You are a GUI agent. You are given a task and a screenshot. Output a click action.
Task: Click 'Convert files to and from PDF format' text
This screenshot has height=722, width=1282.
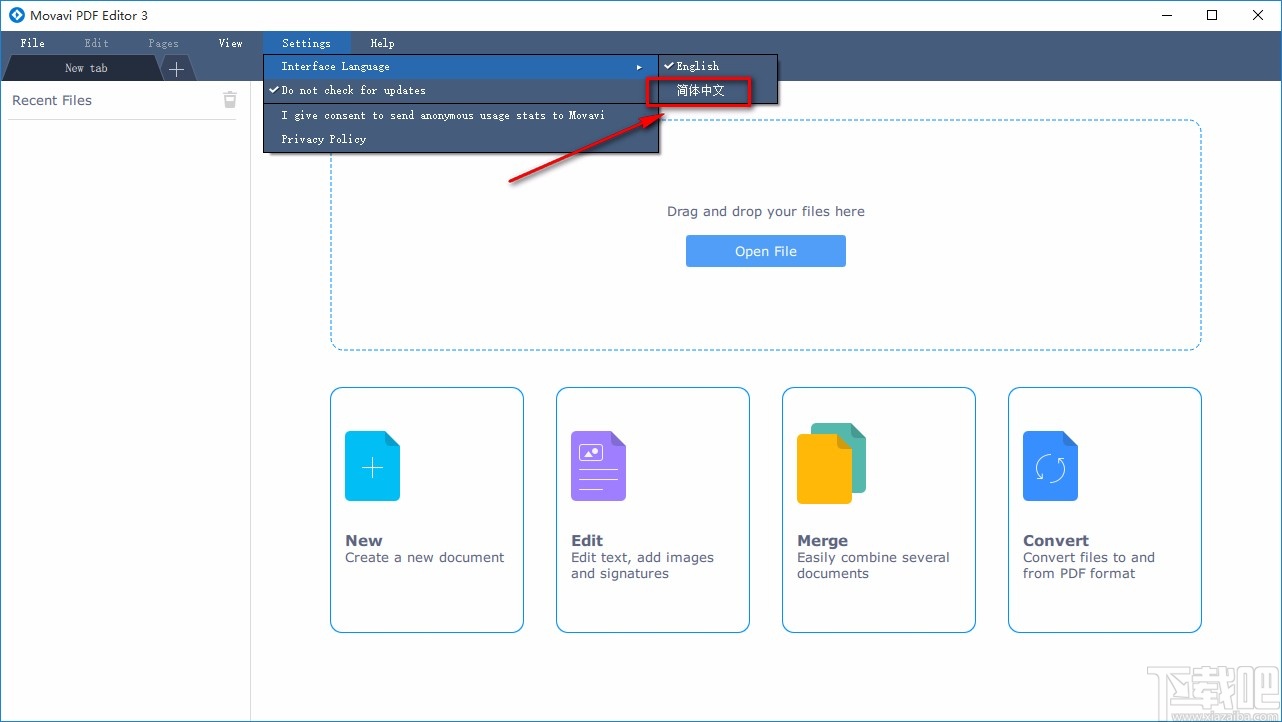point(1089,565)
